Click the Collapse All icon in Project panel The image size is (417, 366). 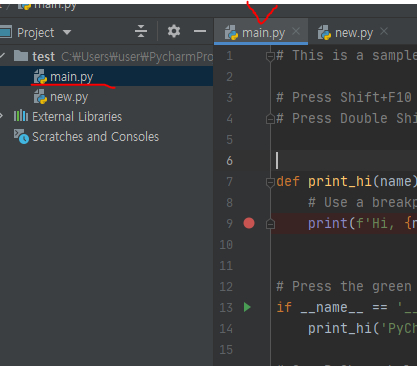[141, 31]
